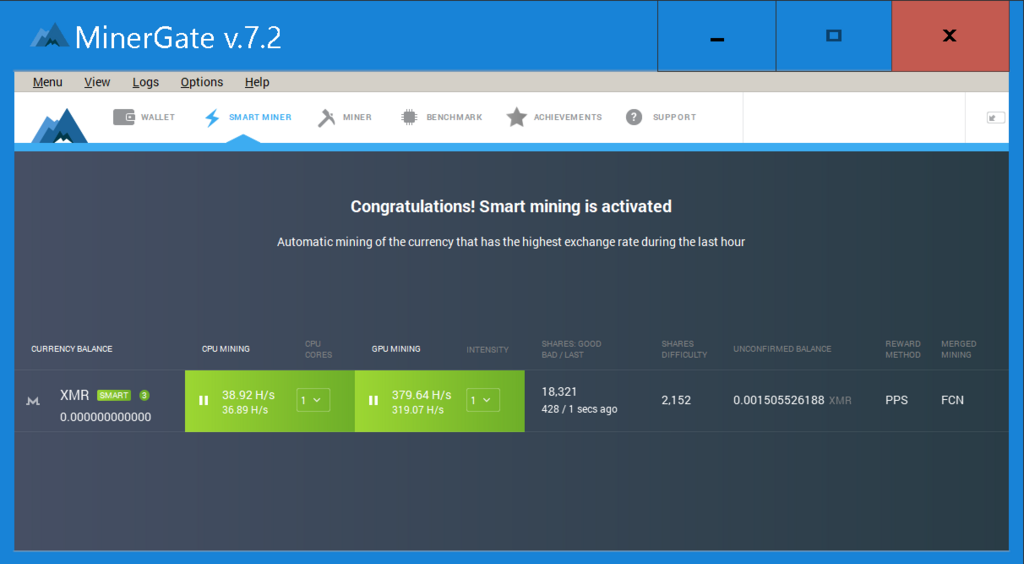
Task: Click the Smart Miner lightning bolt icon
Action: pyautogui.click(x=212, y=118)
